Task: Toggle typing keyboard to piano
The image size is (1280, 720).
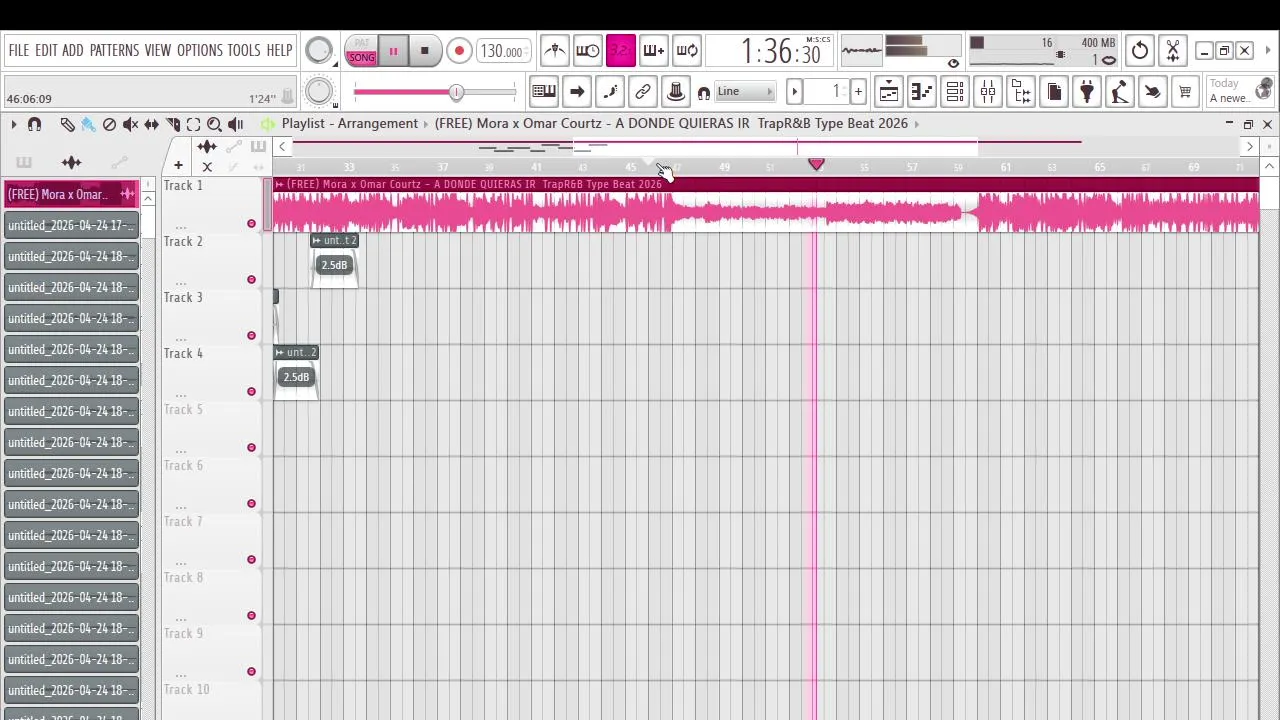Action: point(544,92)
